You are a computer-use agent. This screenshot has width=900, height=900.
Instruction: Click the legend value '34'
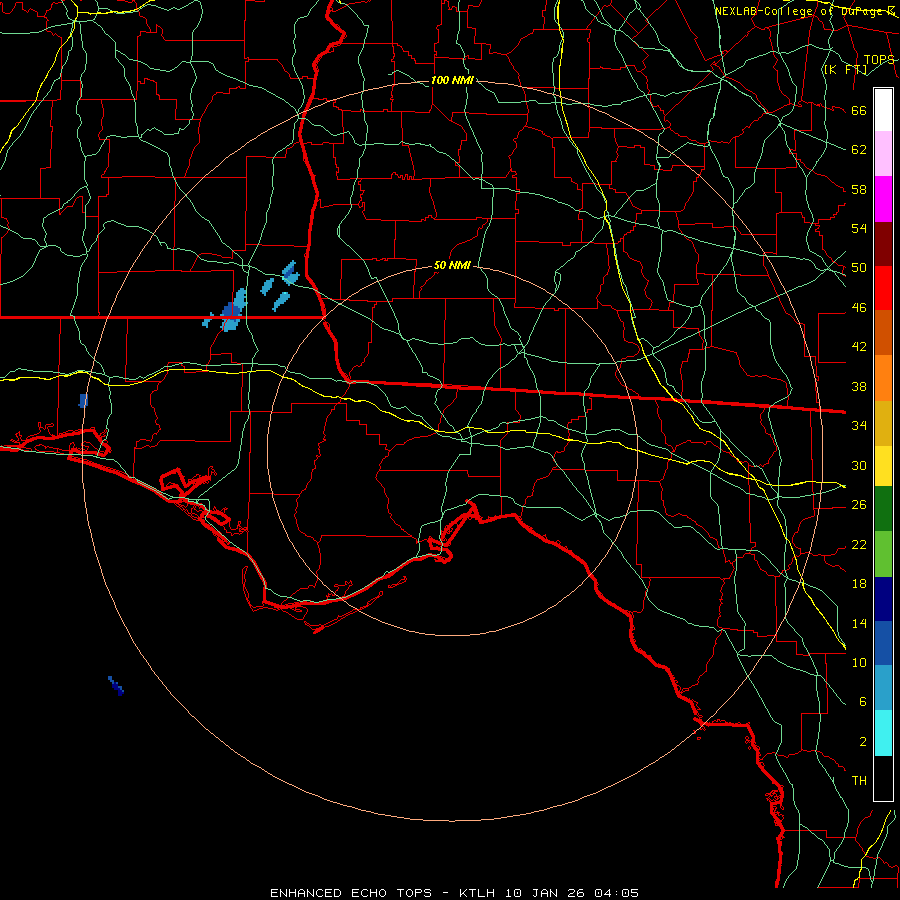coord(859,426)
